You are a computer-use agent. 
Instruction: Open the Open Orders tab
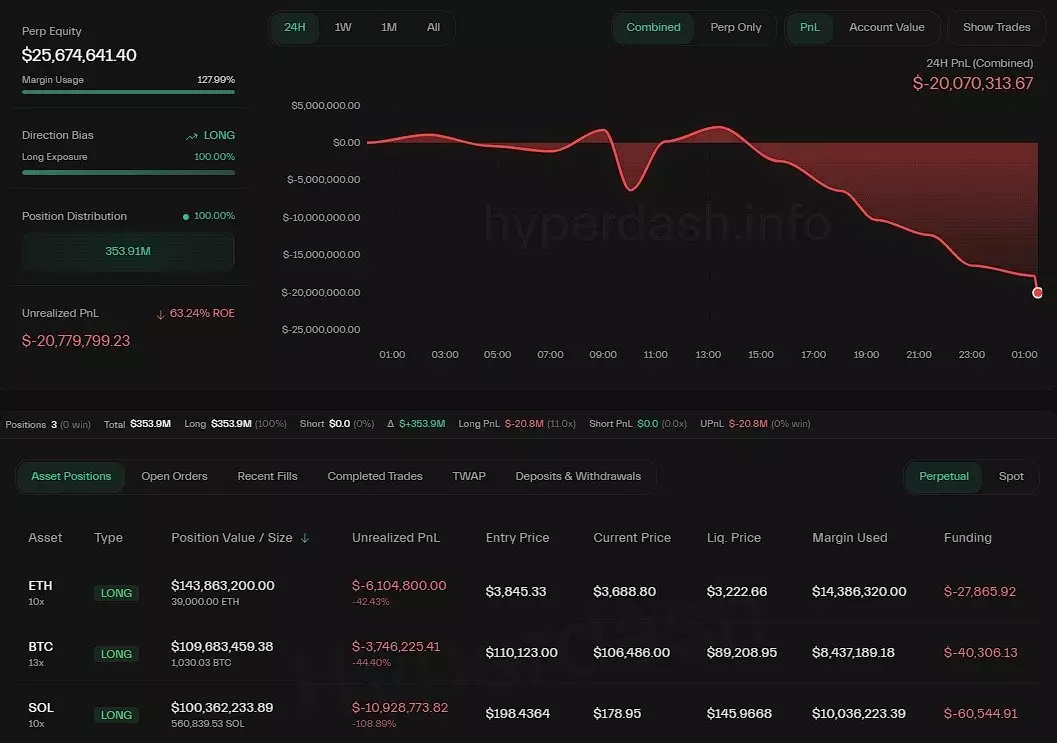[x=174, y=476]
